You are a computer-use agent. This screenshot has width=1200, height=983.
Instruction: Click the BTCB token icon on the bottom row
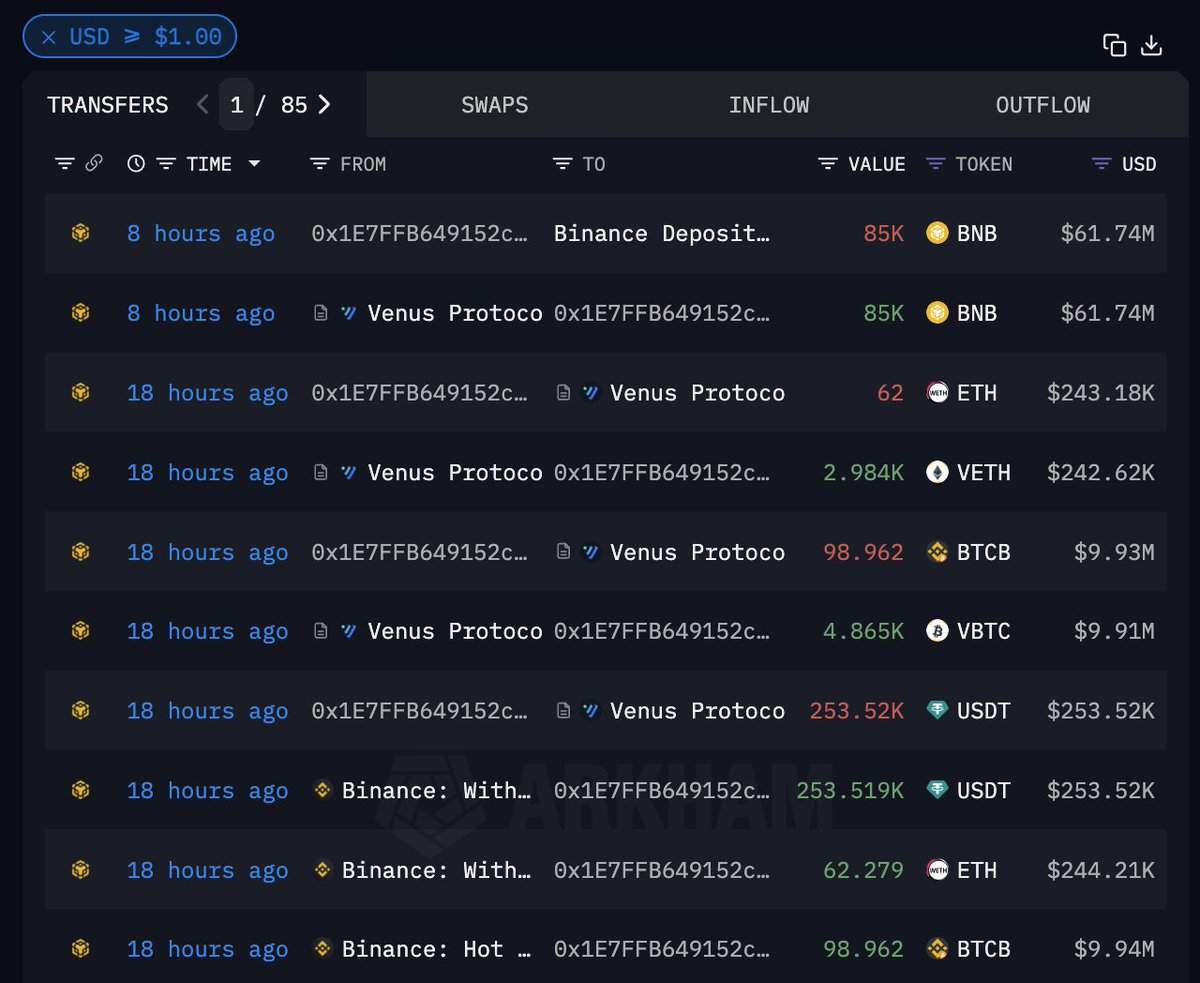[x=937, y=949]
